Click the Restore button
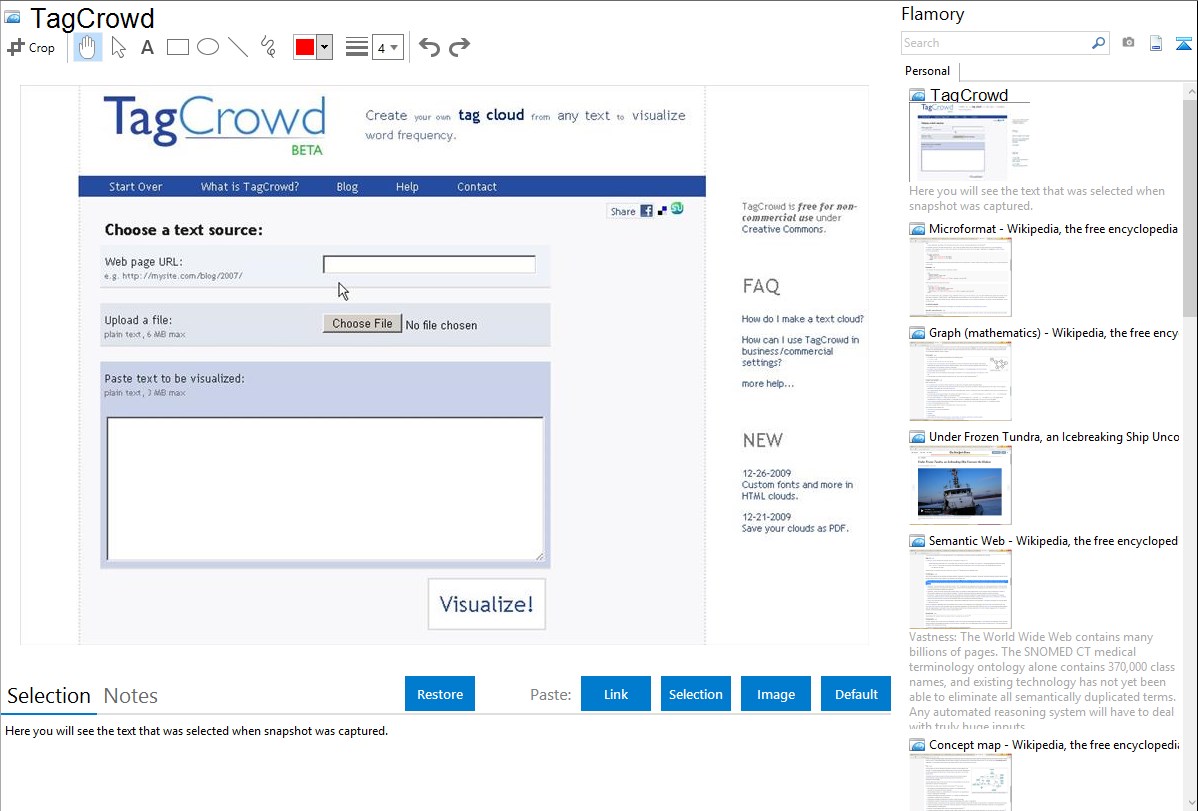This screenshot has width=1198, height=811. (440, 694)
